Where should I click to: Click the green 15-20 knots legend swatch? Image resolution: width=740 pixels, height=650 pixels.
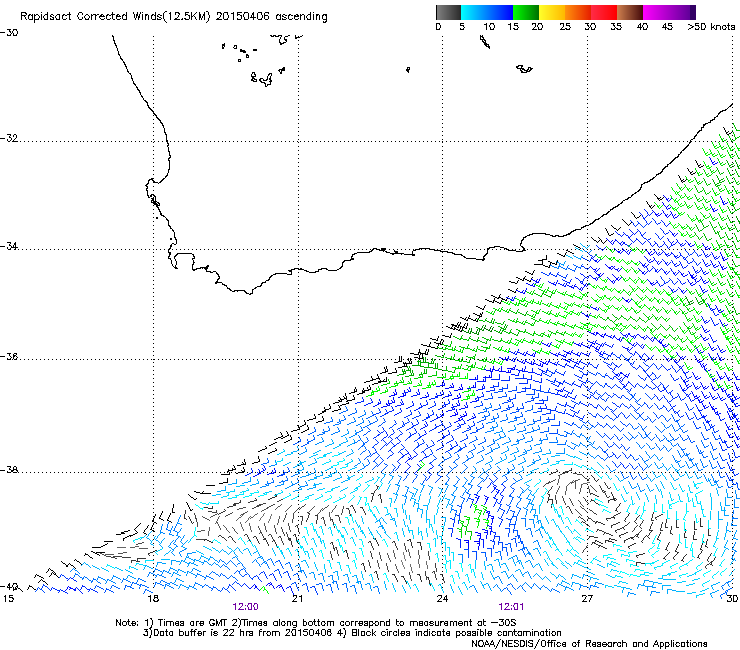point(526,12)
